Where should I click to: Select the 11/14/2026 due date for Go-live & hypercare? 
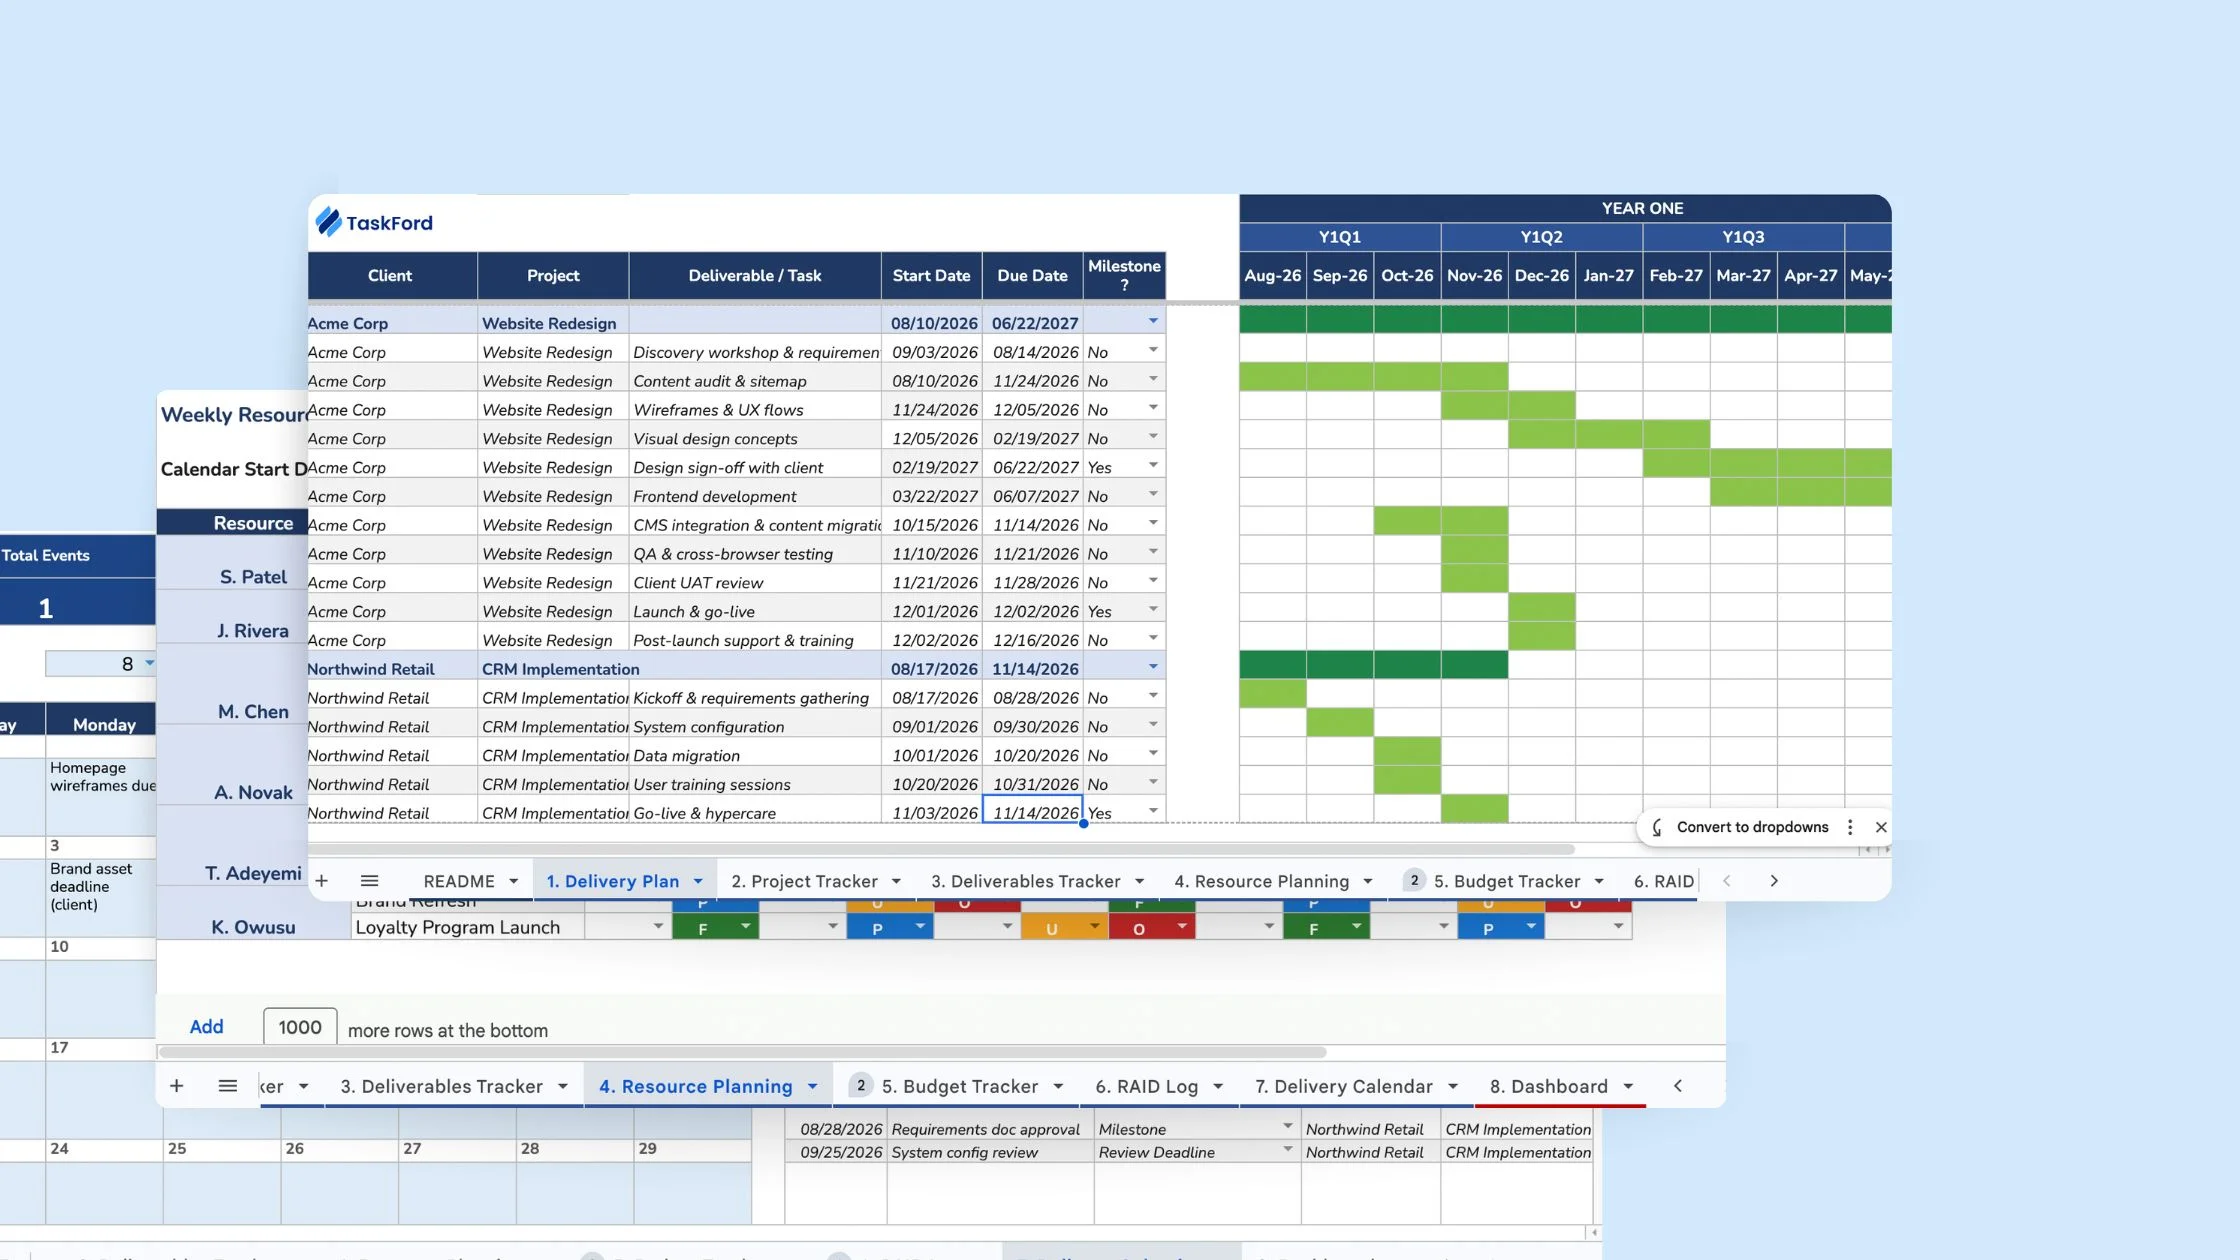pos(1033,812)
